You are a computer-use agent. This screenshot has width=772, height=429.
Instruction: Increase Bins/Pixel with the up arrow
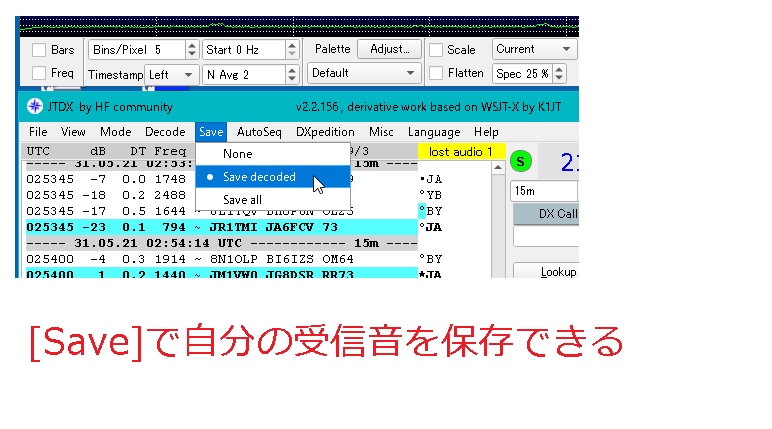pos(192,45)
